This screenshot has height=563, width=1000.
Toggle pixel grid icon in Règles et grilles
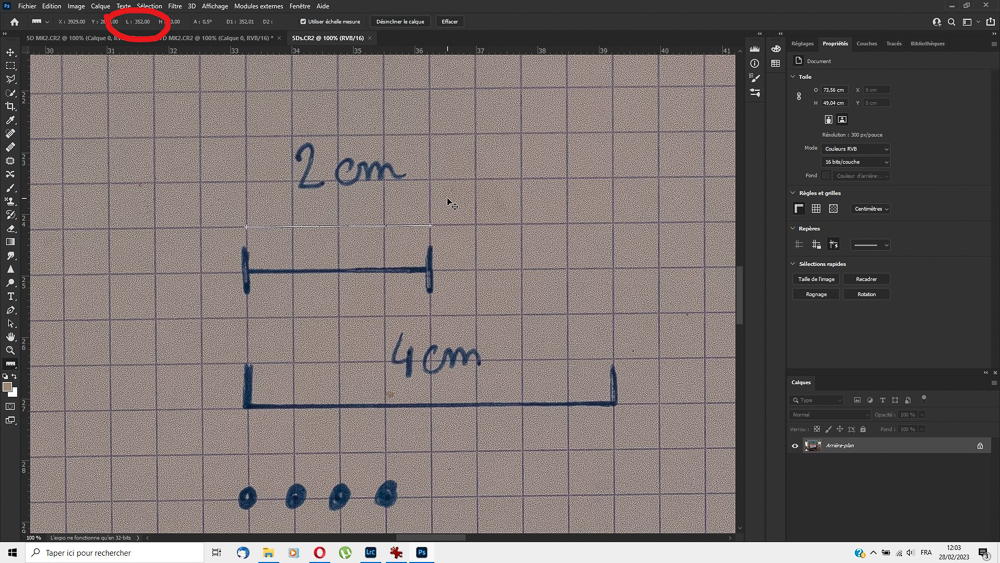pos(834,208)
